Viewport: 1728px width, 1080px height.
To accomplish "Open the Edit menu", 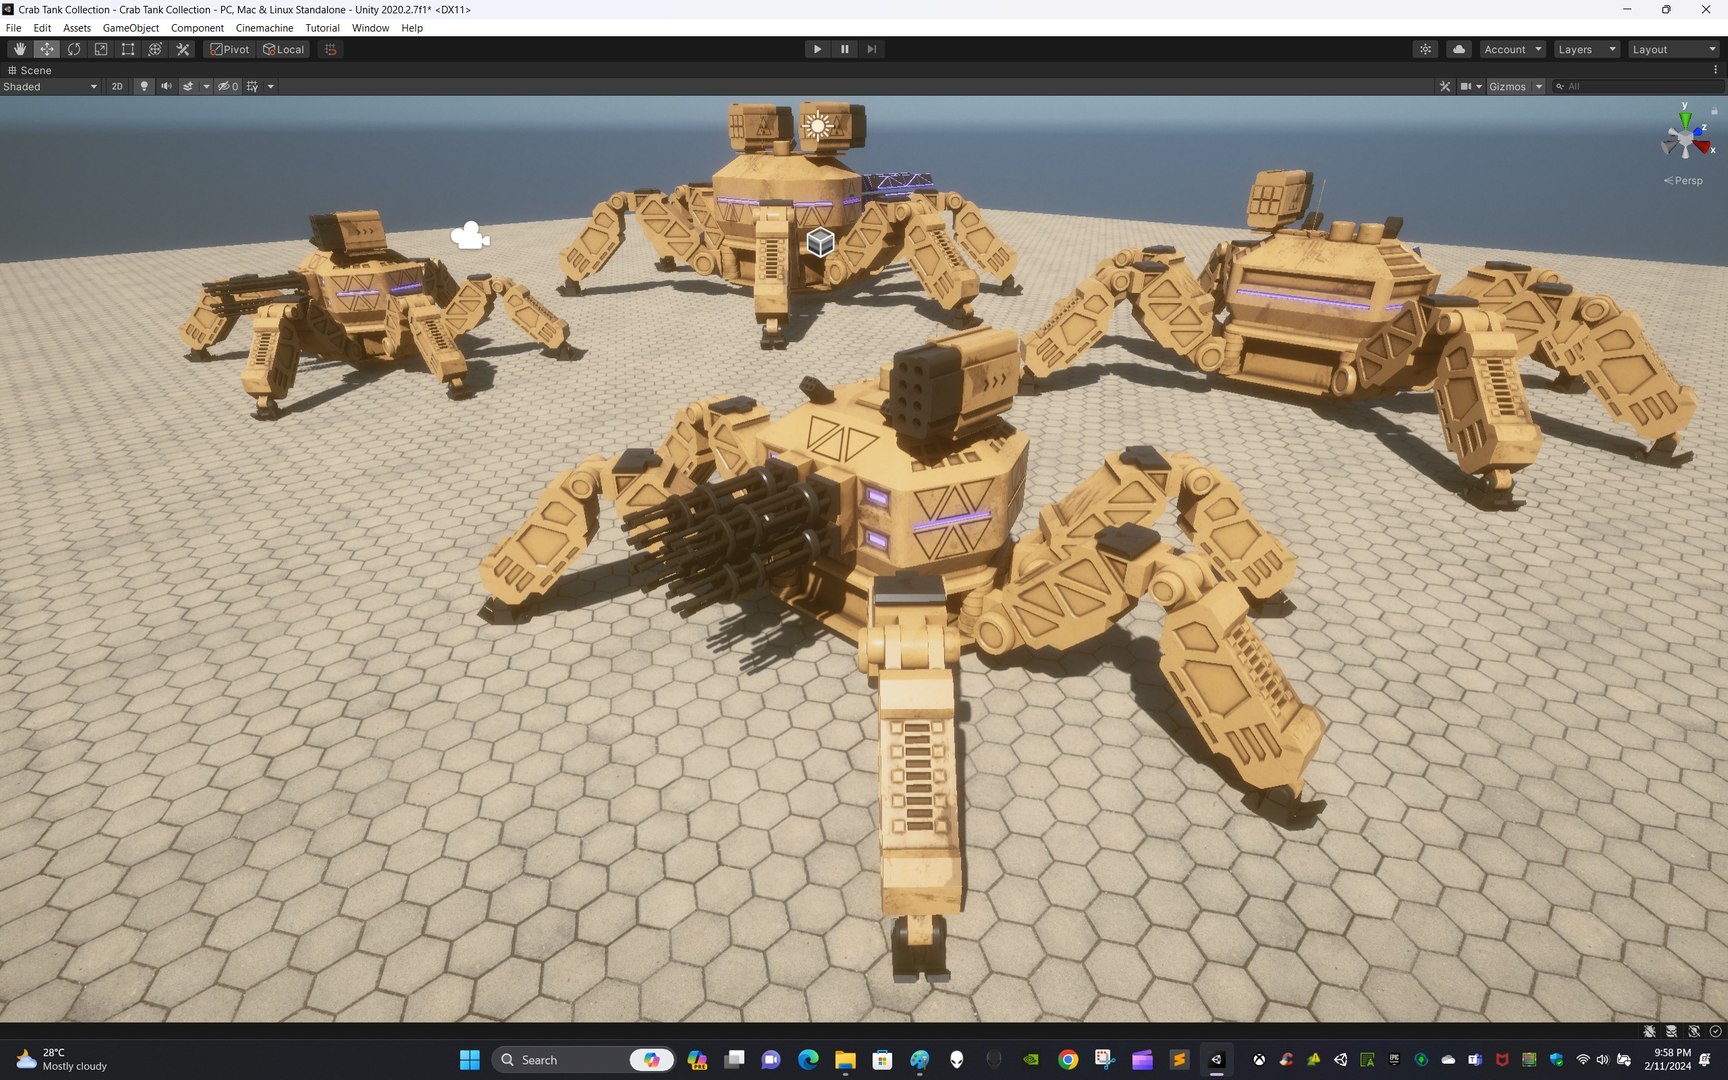I will pos(42,28).
